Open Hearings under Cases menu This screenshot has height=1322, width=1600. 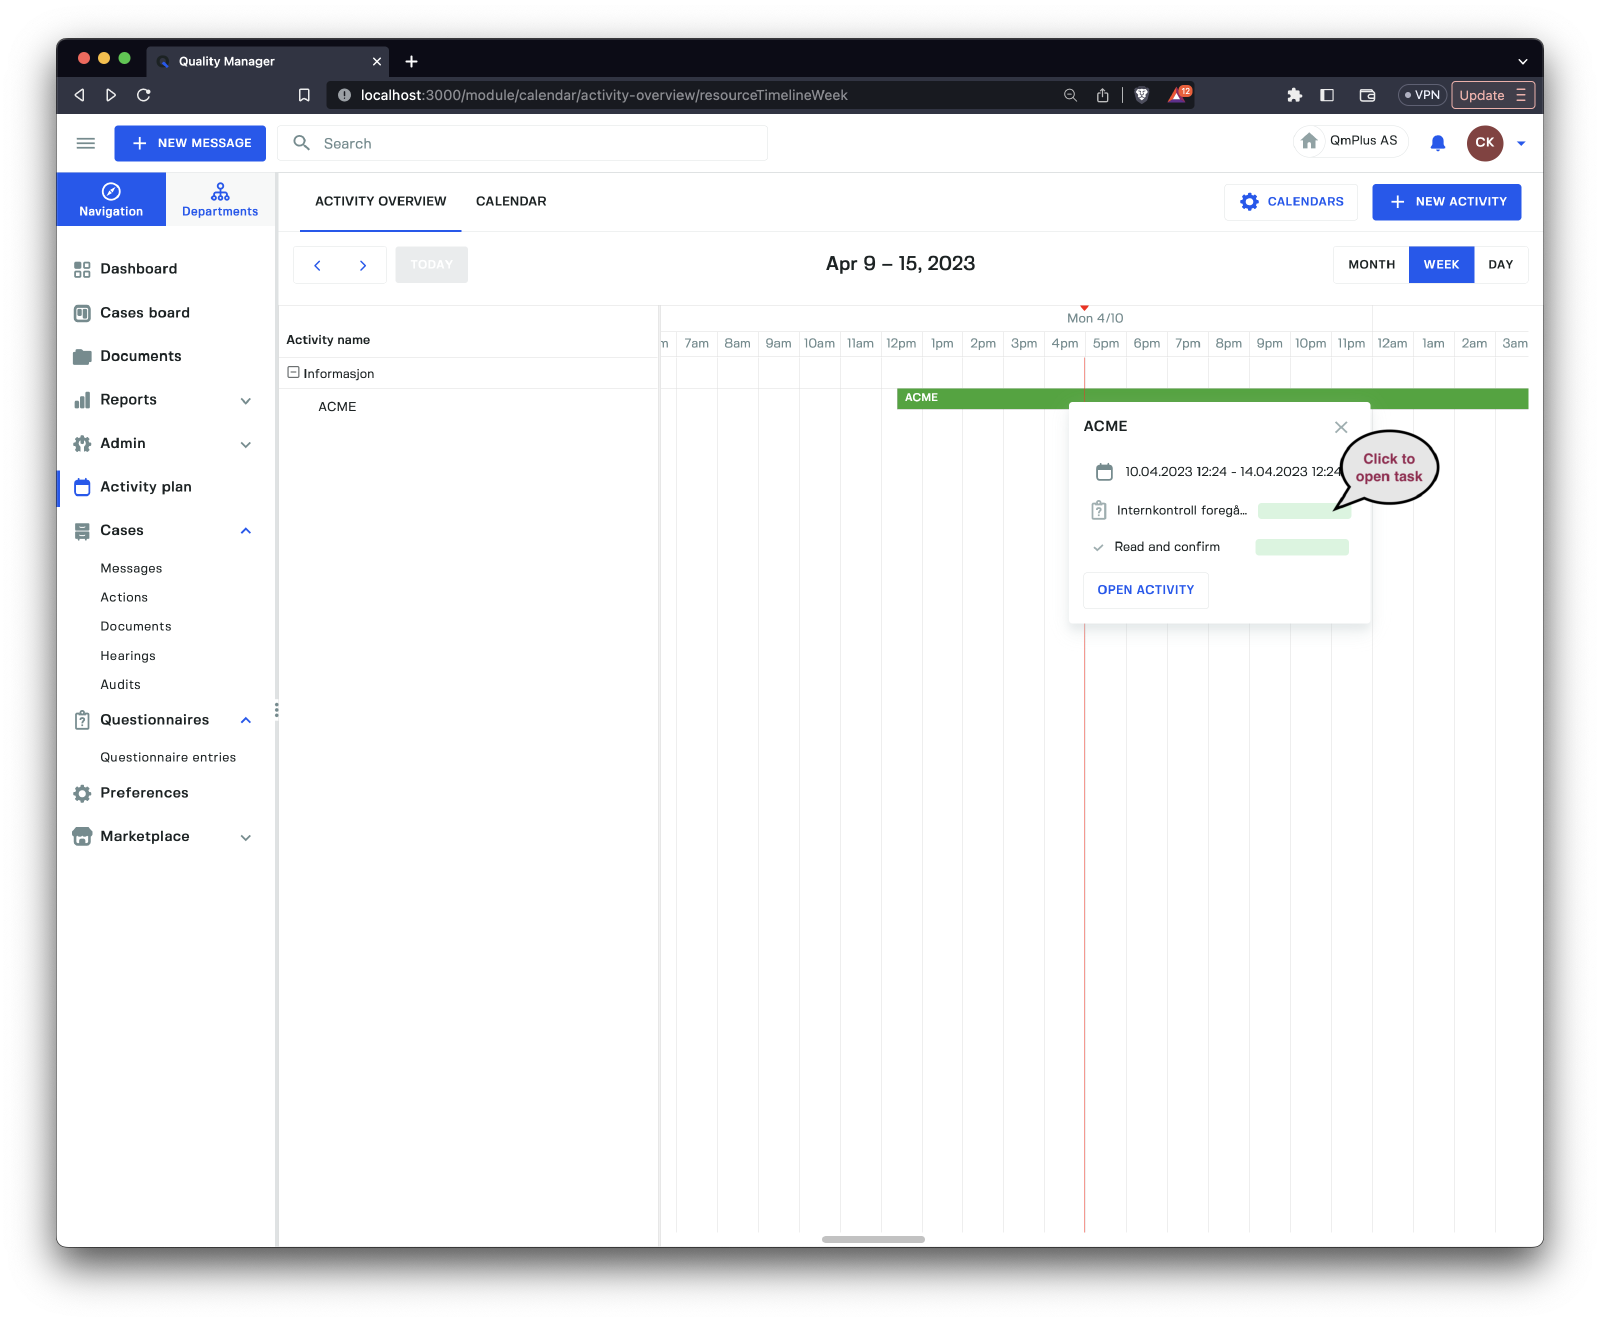(x=128, y=656)
